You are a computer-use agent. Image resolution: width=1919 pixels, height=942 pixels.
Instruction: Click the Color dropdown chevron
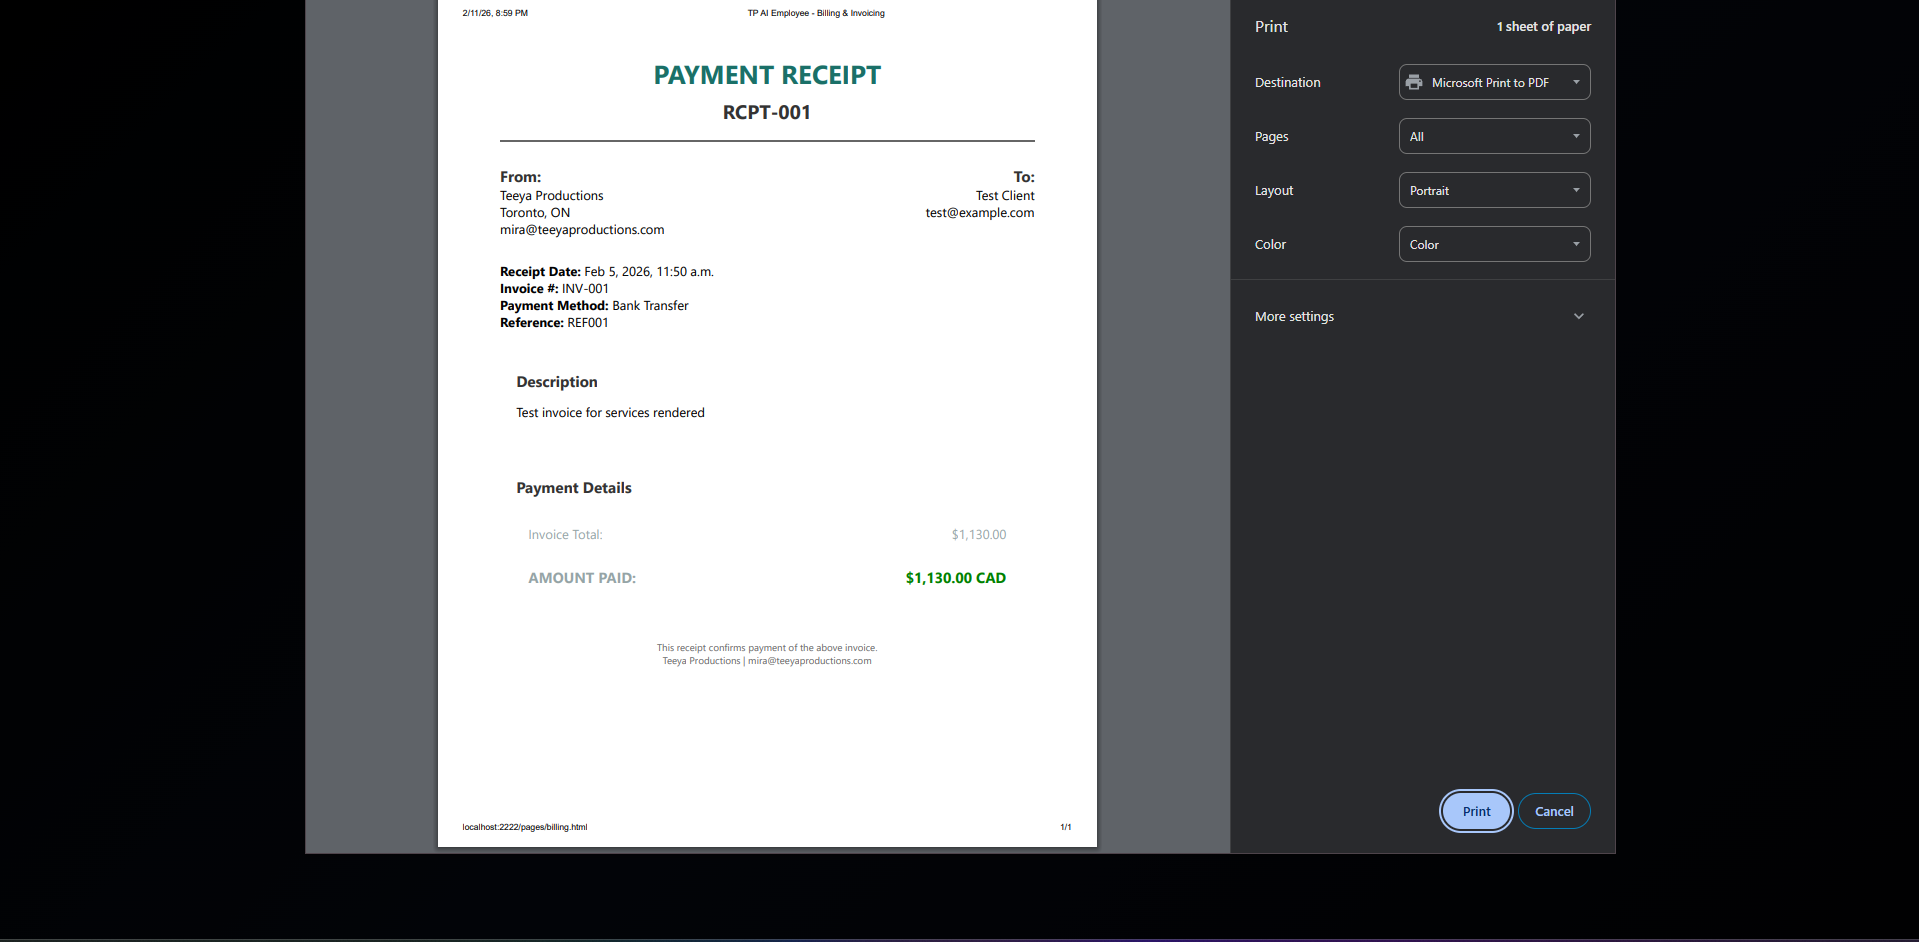click(x=1577, y=244)
